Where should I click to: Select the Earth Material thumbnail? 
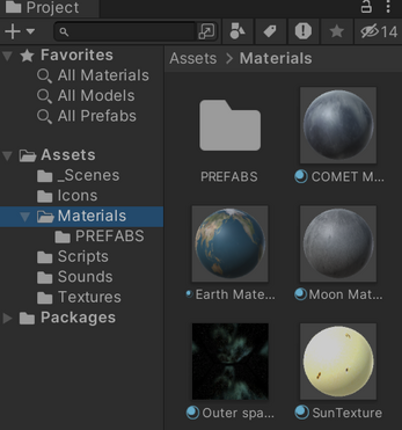click(x=230, y=244)
